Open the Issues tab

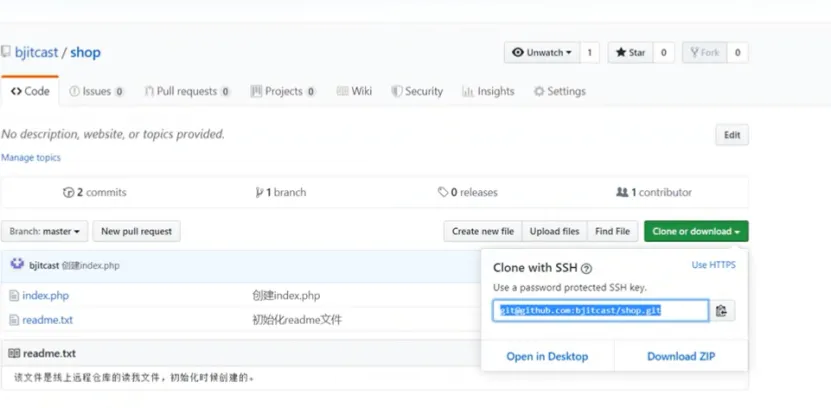(x=96, y=91)
